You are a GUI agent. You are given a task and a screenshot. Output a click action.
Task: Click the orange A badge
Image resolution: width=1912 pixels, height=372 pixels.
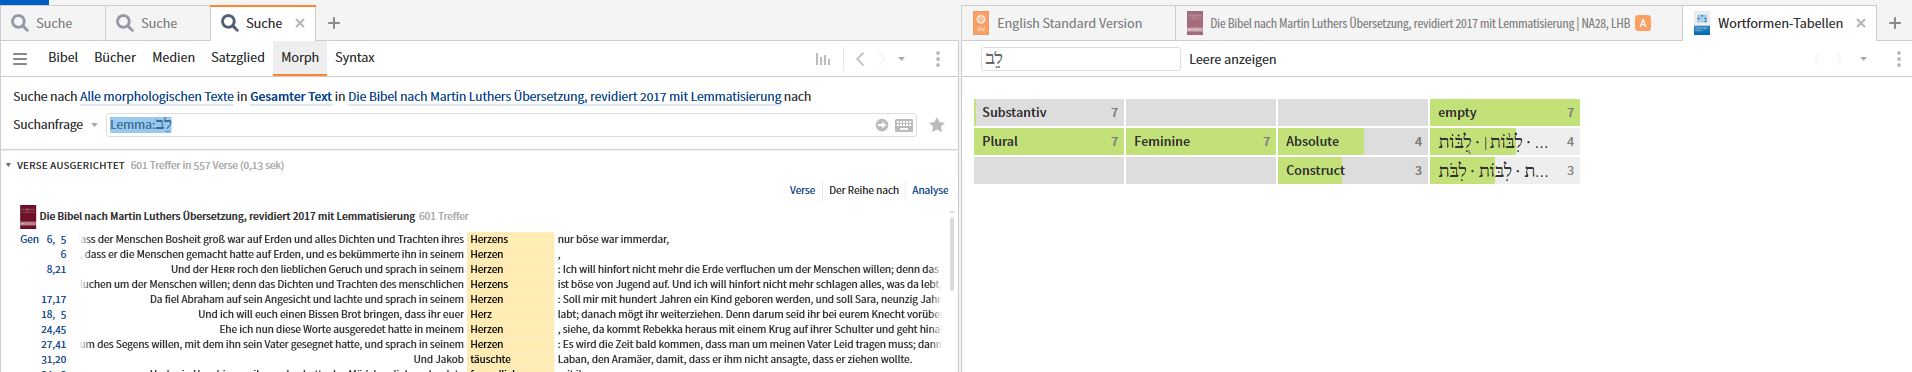point(1642,23)
